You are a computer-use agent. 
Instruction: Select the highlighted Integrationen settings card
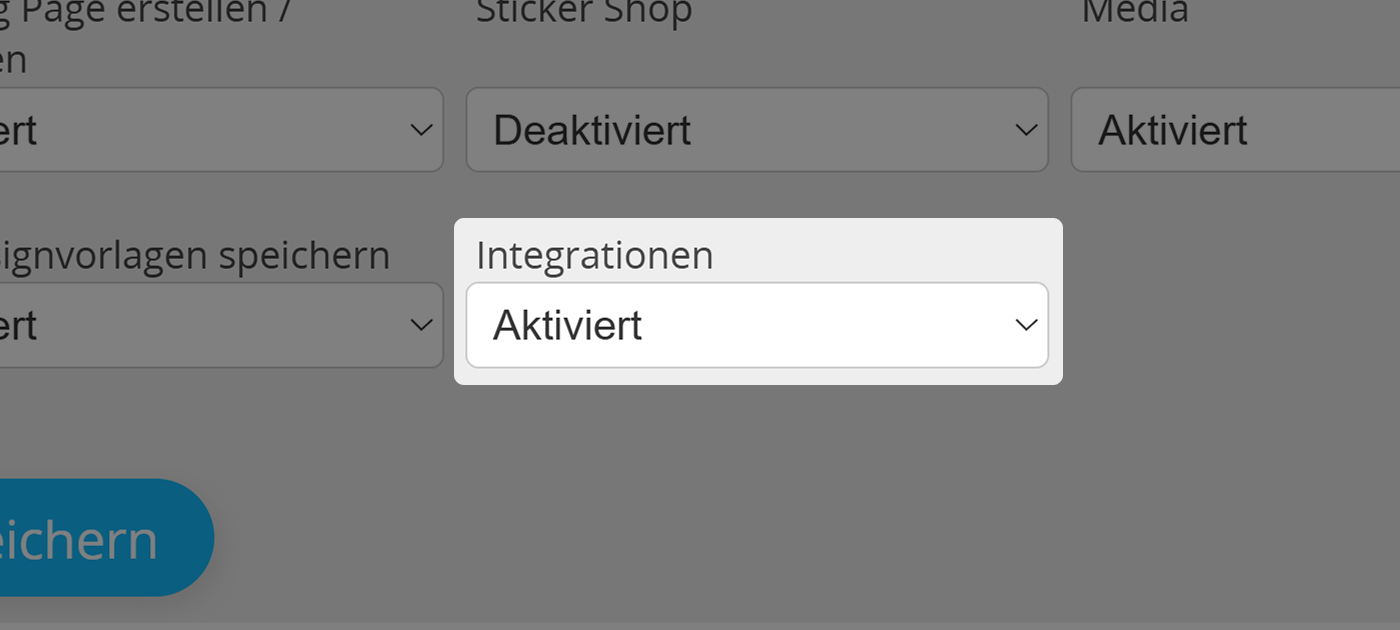point(757,300)
